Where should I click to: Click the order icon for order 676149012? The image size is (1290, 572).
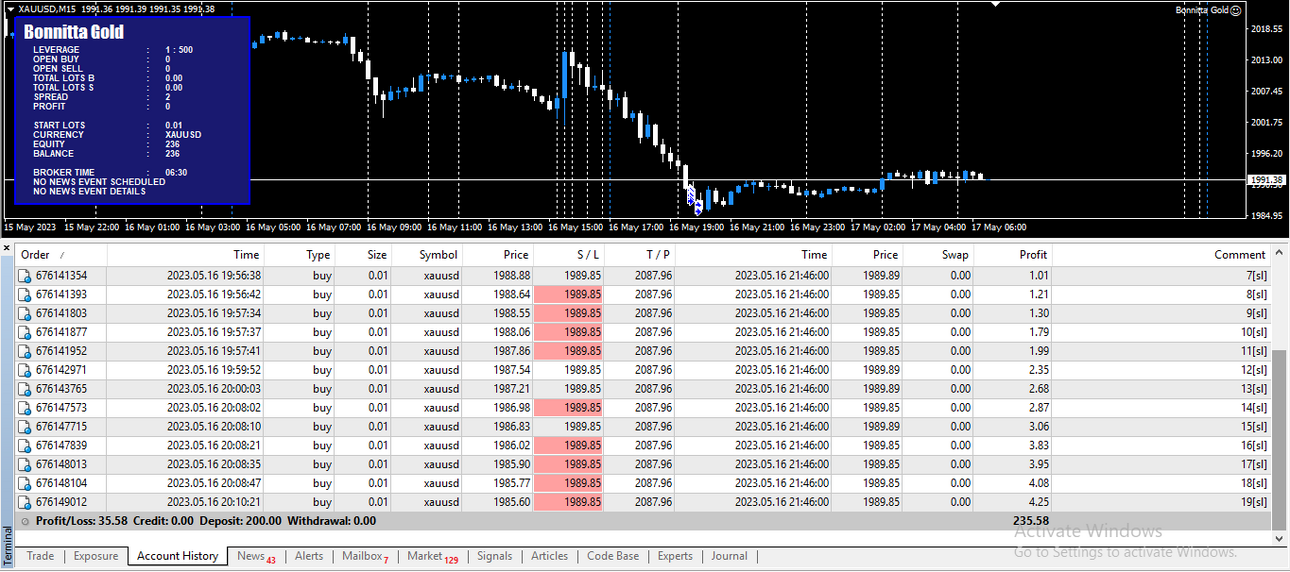coord(25,502)
